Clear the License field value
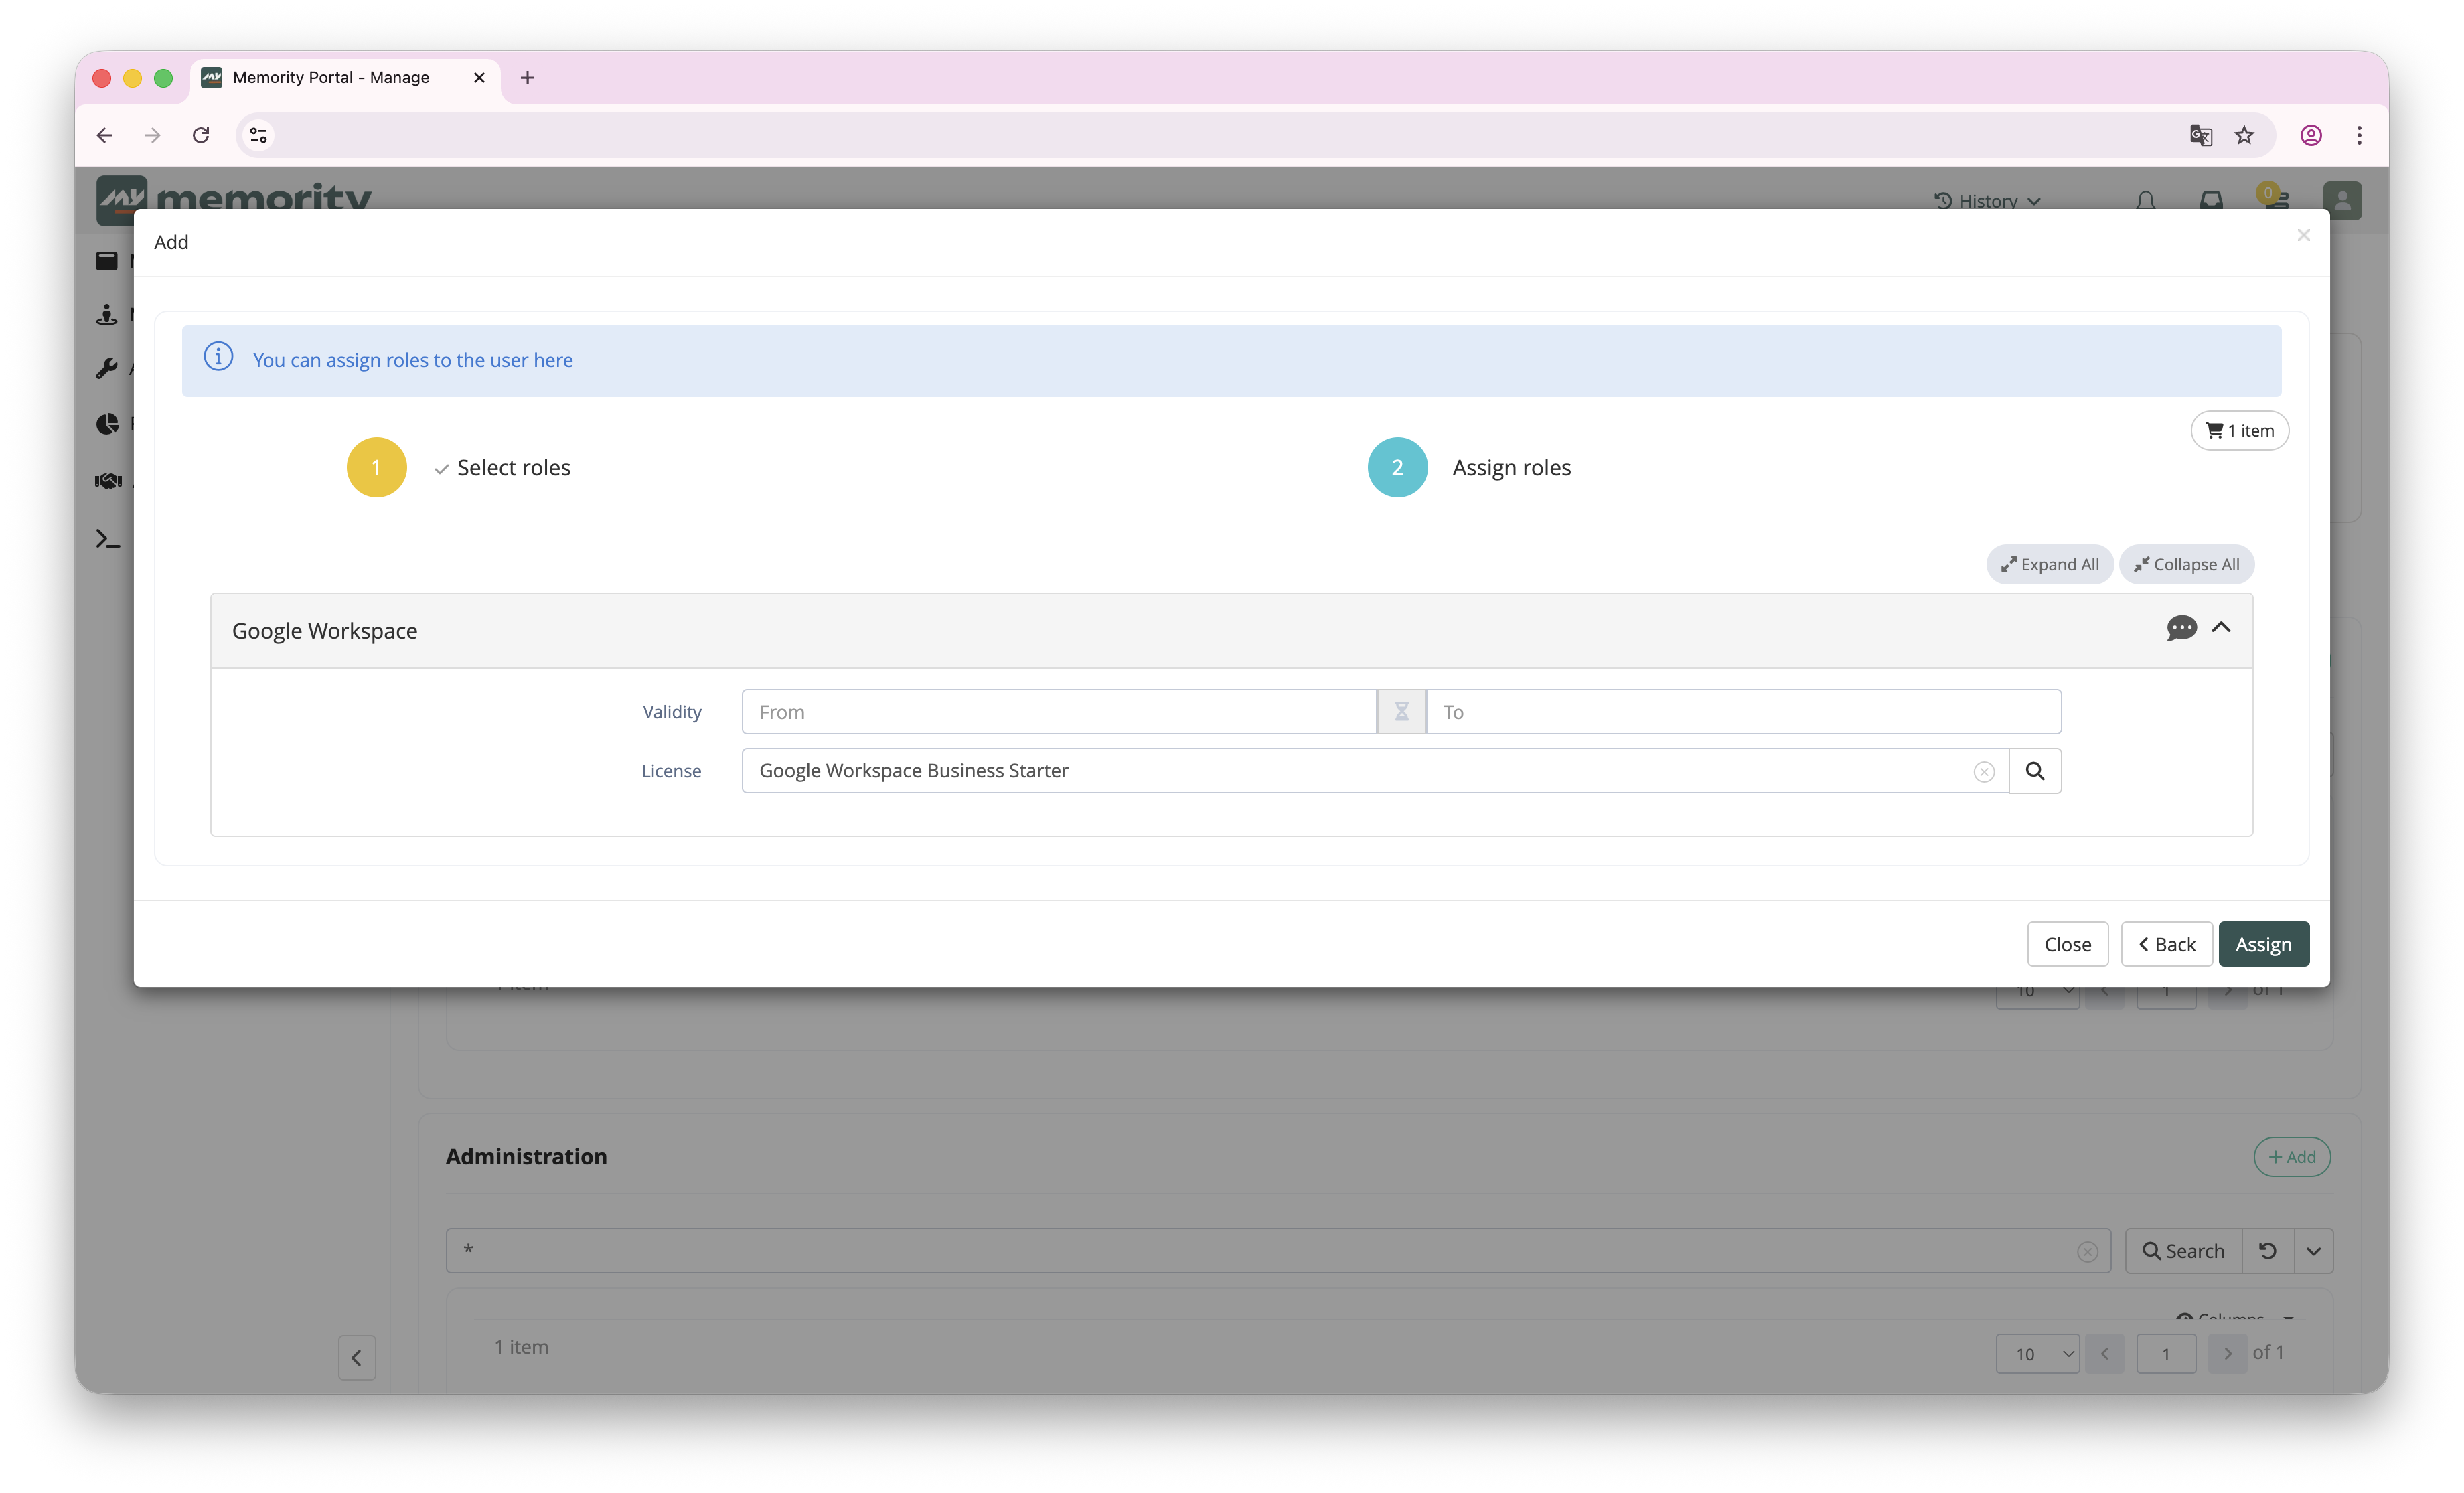 pos(1984,771)
